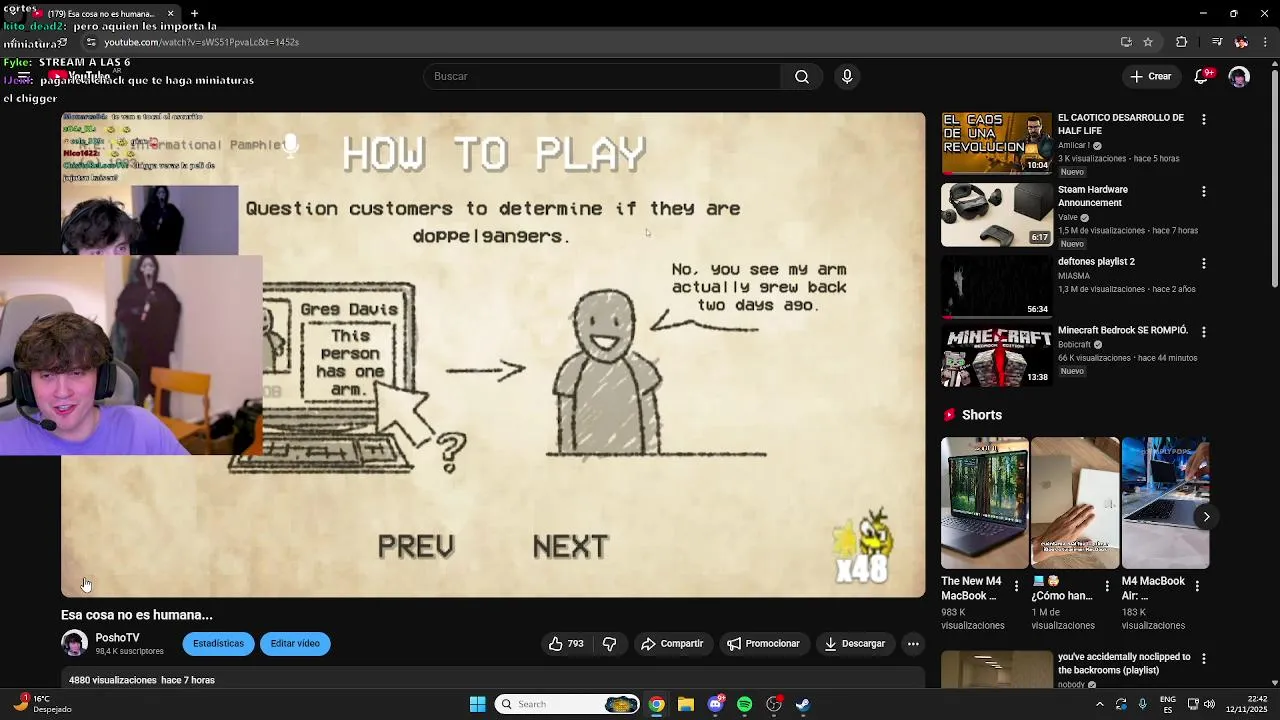Click the Promocionar button
Viewport: 1280px width, 720px height.
pyautogui.click(x=763, y=644)
